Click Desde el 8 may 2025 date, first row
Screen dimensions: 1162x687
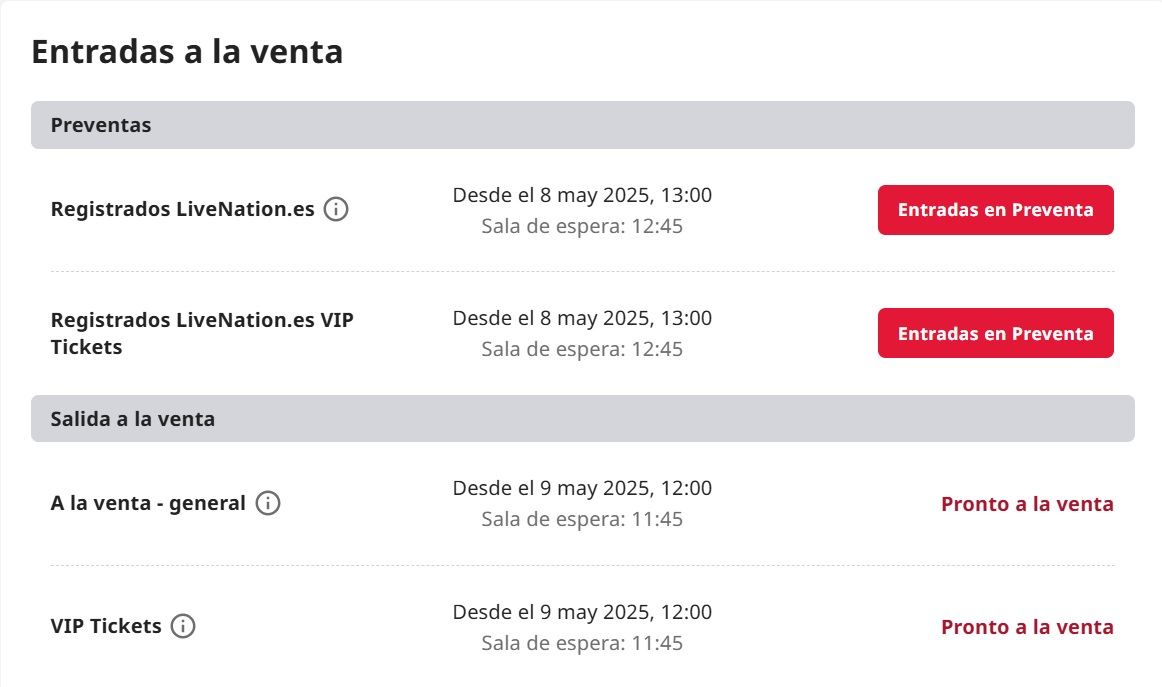(582, 195)
